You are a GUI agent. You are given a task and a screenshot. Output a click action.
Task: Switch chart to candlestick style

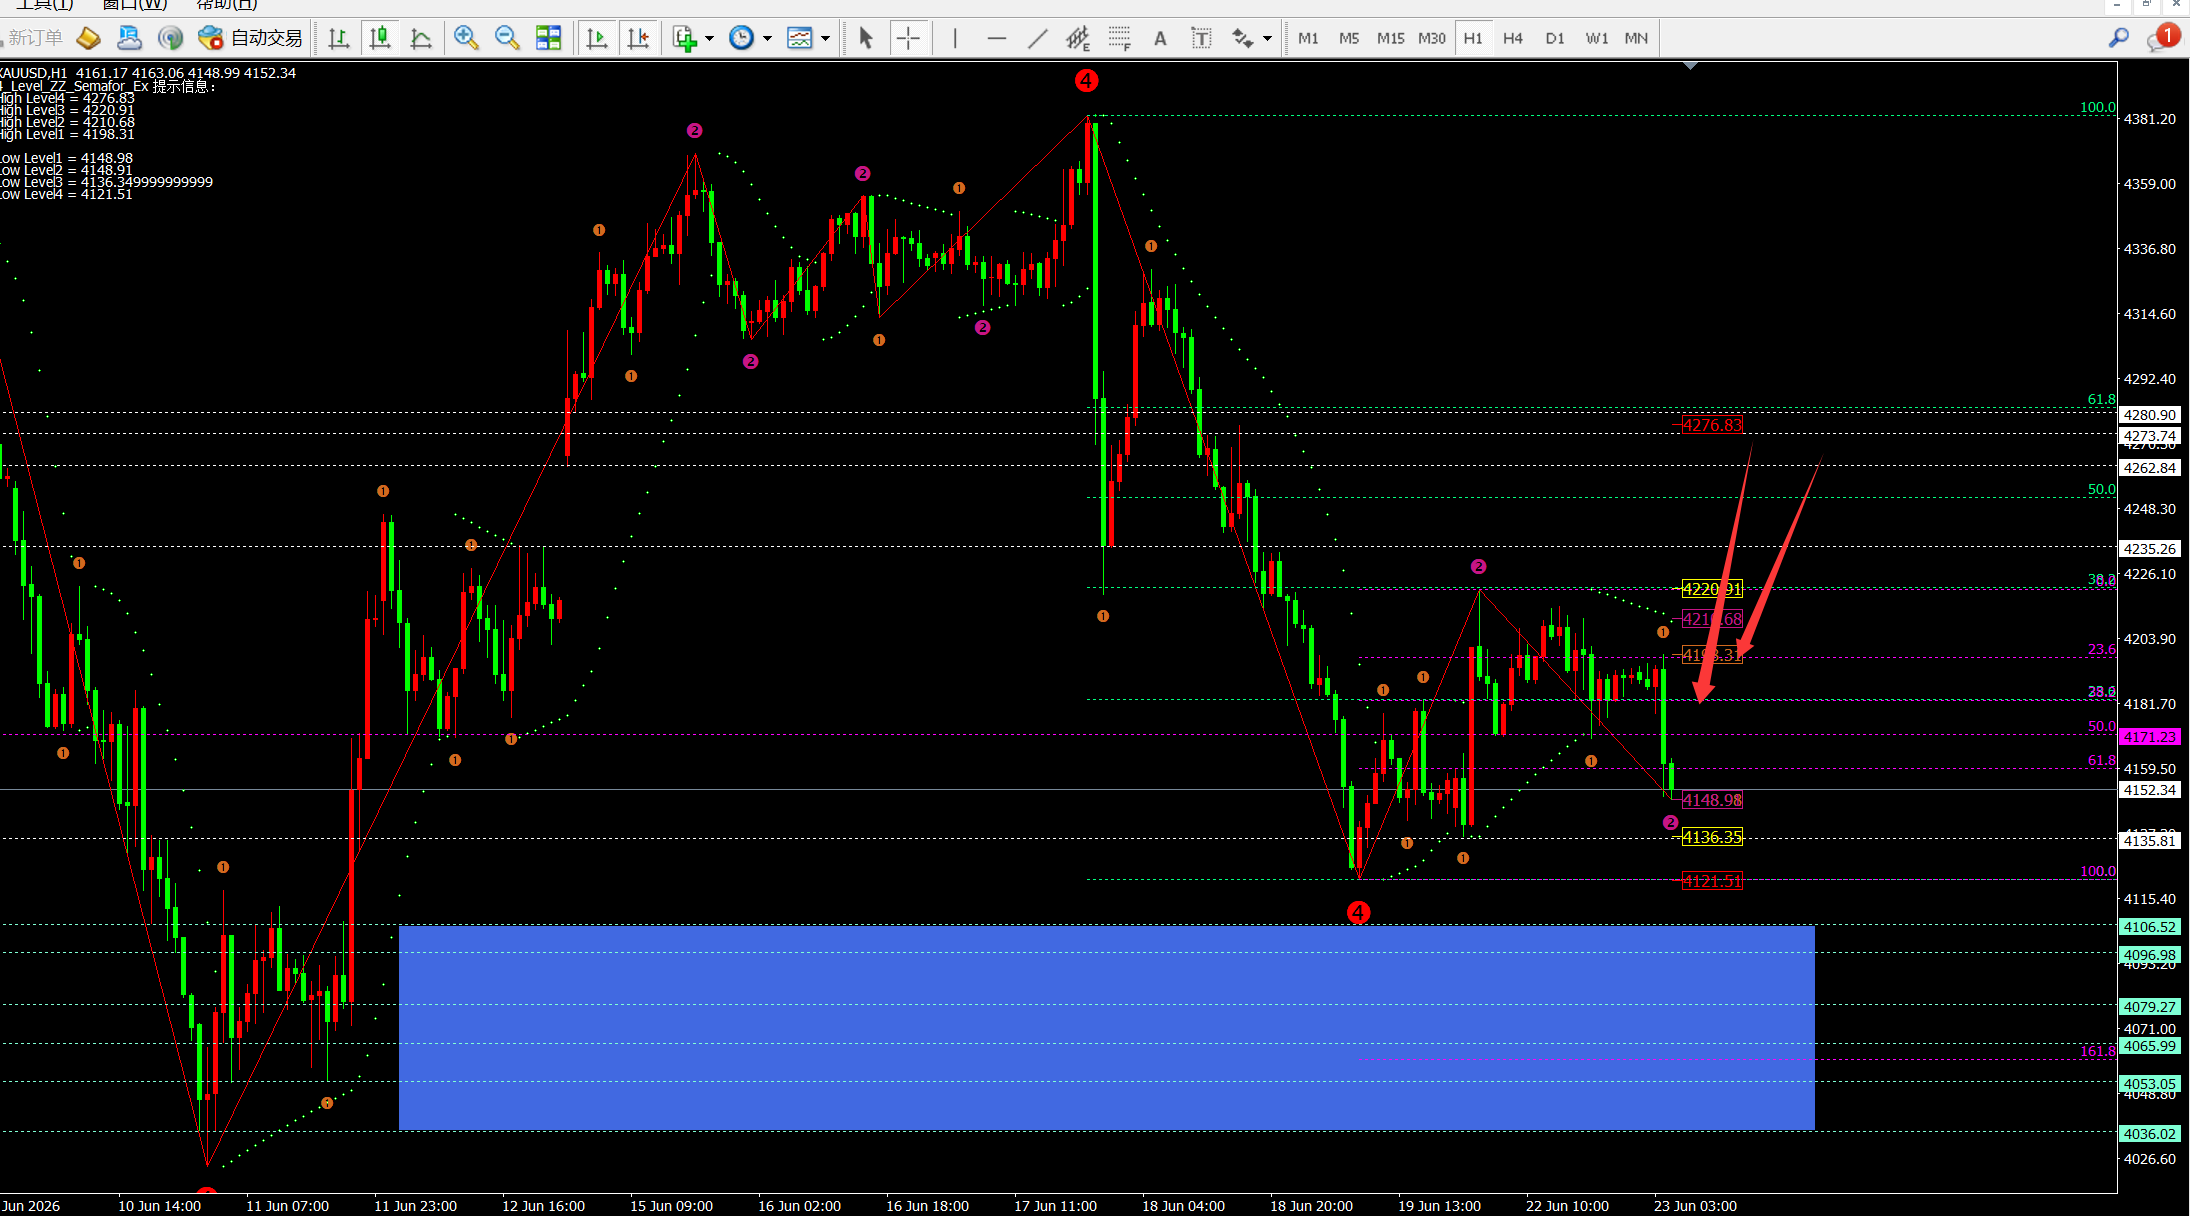pyautogui.click(x=380, y=38)
